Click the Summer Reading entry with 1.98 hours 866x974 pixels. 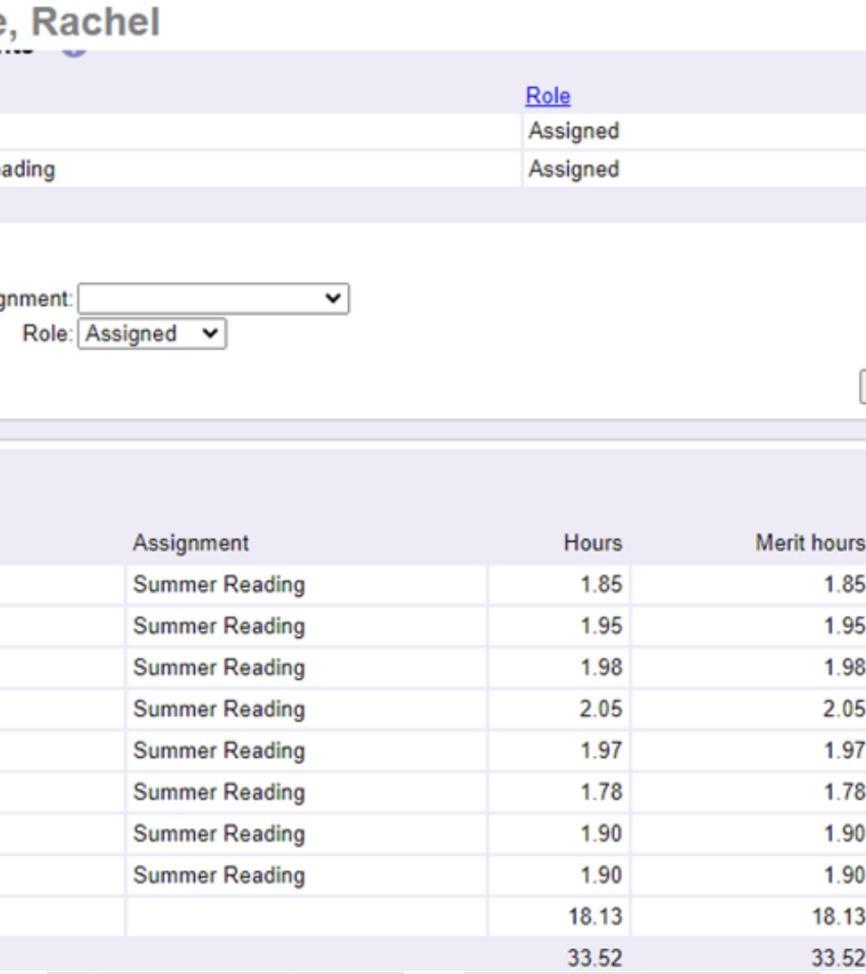(x=218, y=667)
